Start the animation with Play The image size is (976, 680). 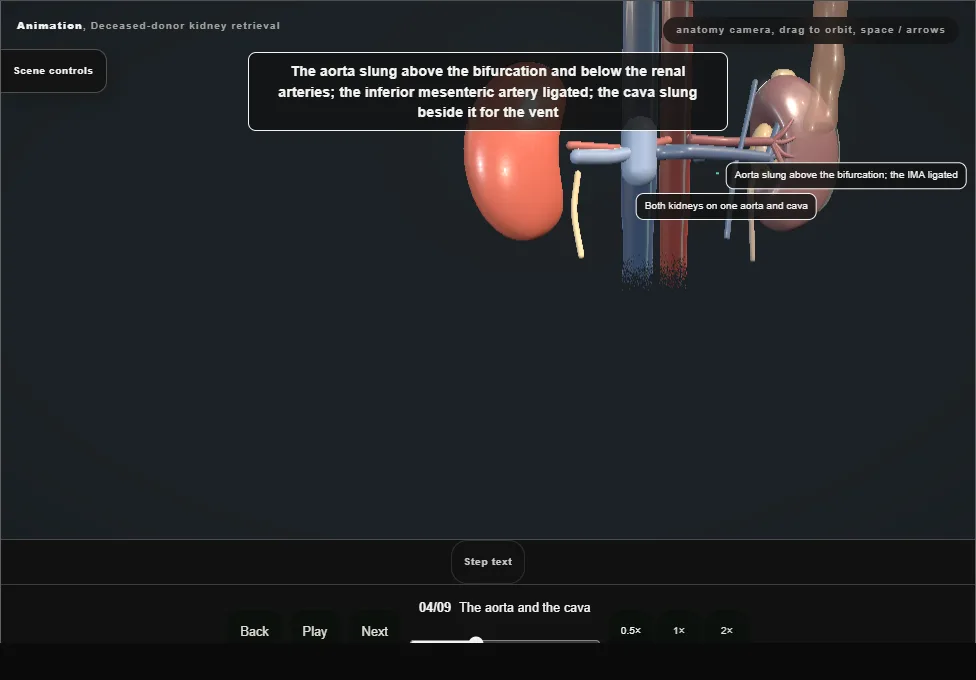pos(314,631)
